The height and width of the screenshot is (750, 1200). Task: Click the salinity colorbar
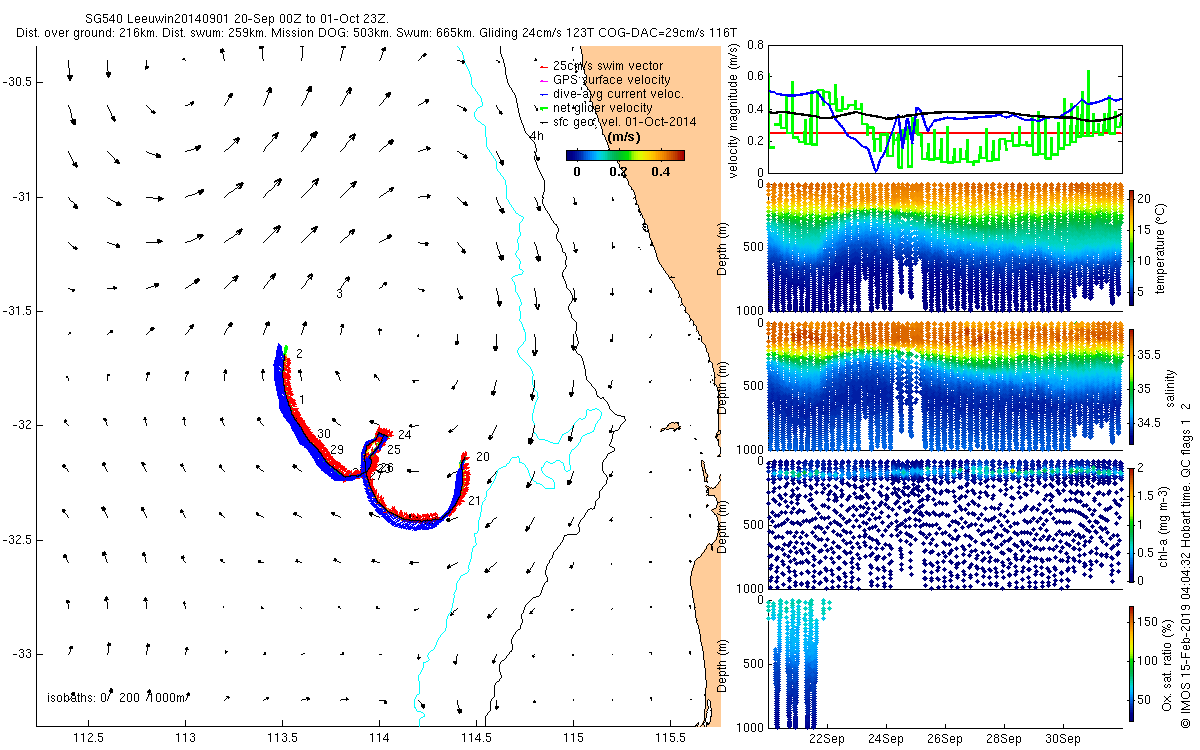[x=1132, y=387]
